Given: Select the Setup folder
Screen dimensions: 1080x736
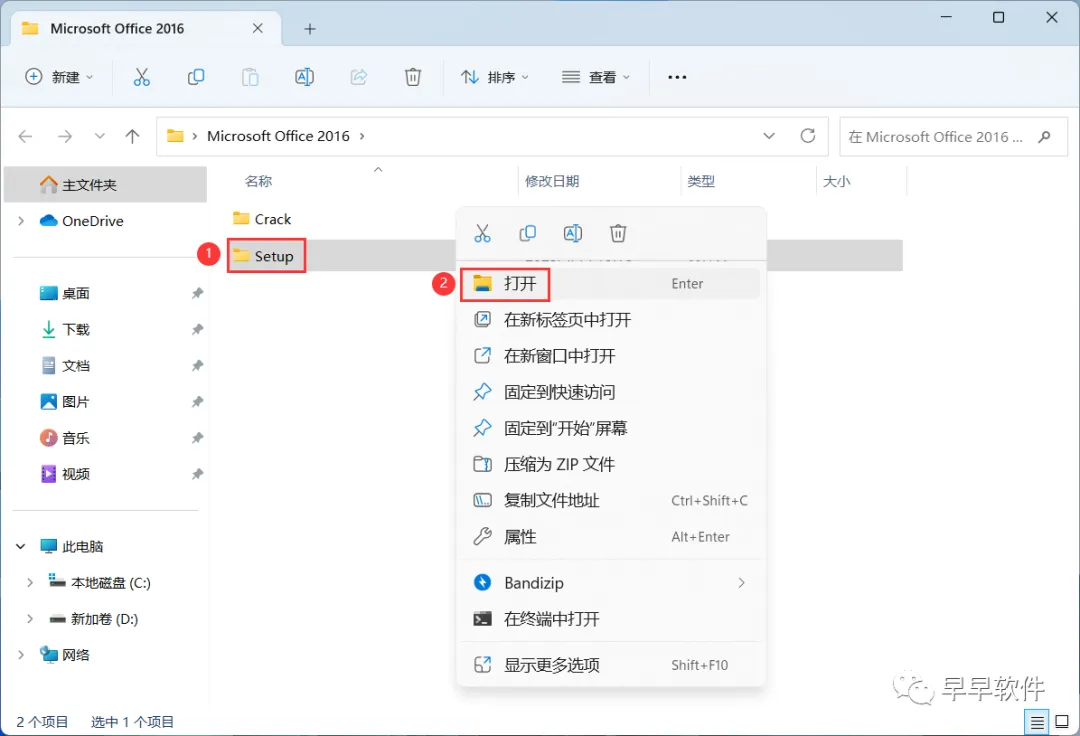Looking at the screenshot, I should 264,256.
